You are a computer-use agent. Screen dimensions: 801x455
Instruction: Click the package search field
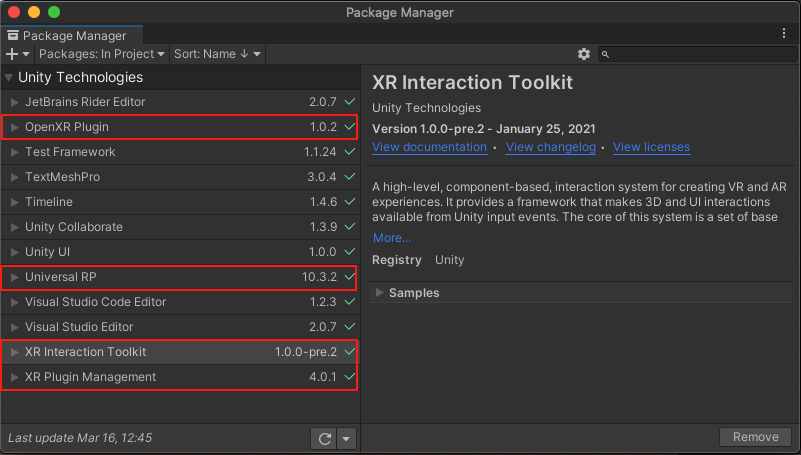(696, 54)
